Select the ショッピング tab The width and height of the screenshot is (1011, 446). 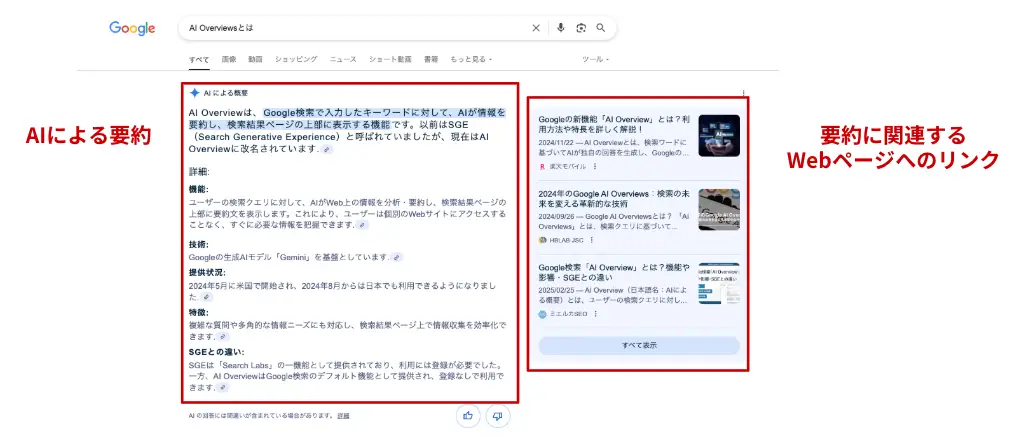[296, 59]
